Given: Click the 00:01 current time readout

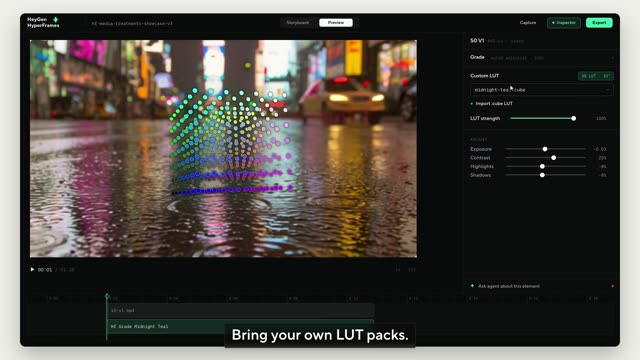Looking at the screenshot, I should click(x=45, y=270).
